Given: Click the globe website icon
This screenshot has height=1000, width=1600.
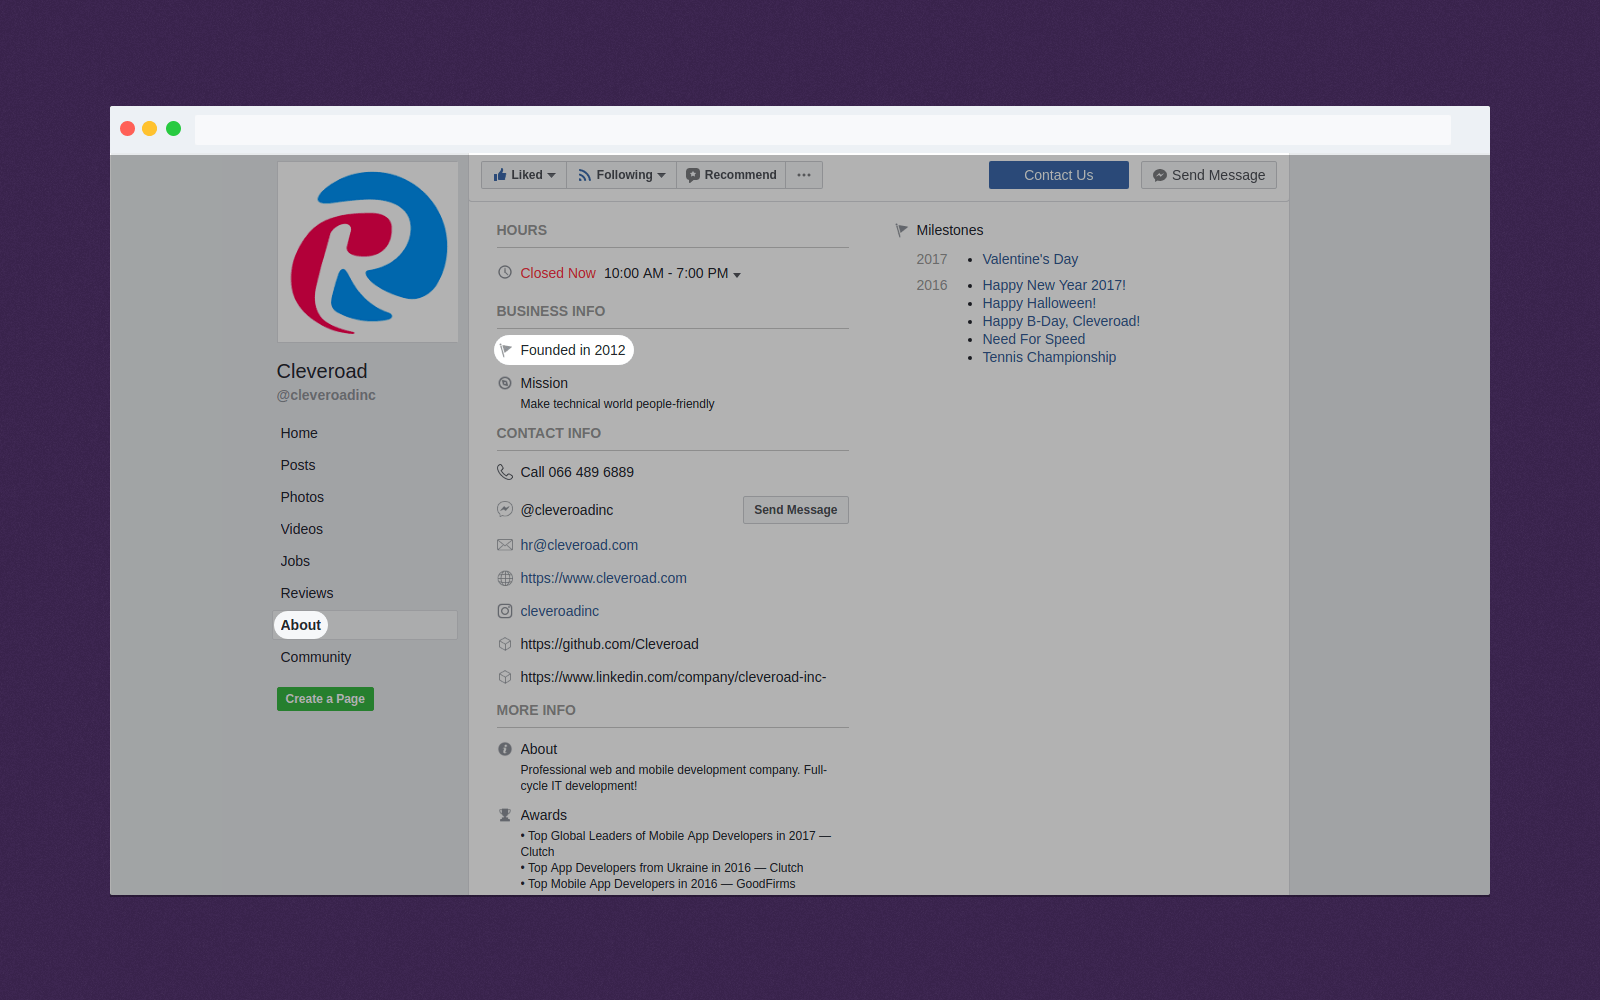Looking at the screenshot, I should 505,578.
